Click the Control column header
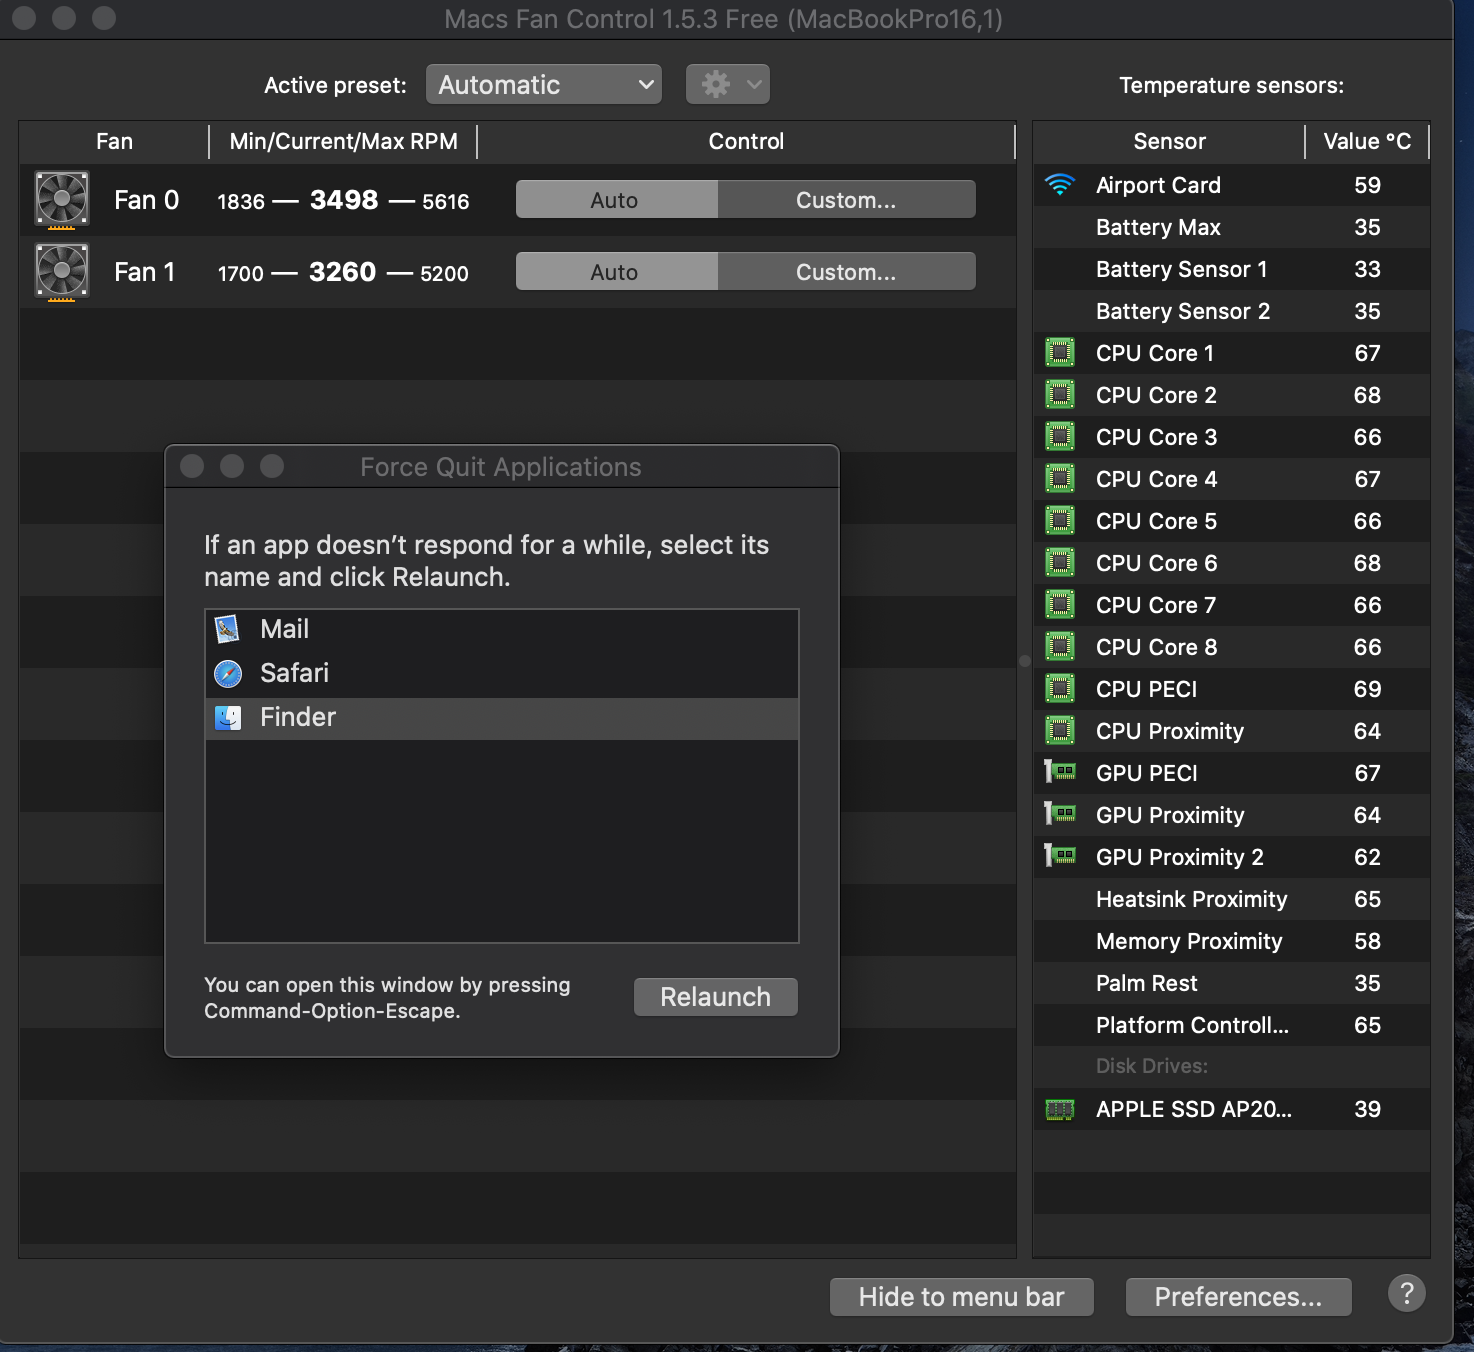This screenshot has width=1474, height=1352. [746, 141]
